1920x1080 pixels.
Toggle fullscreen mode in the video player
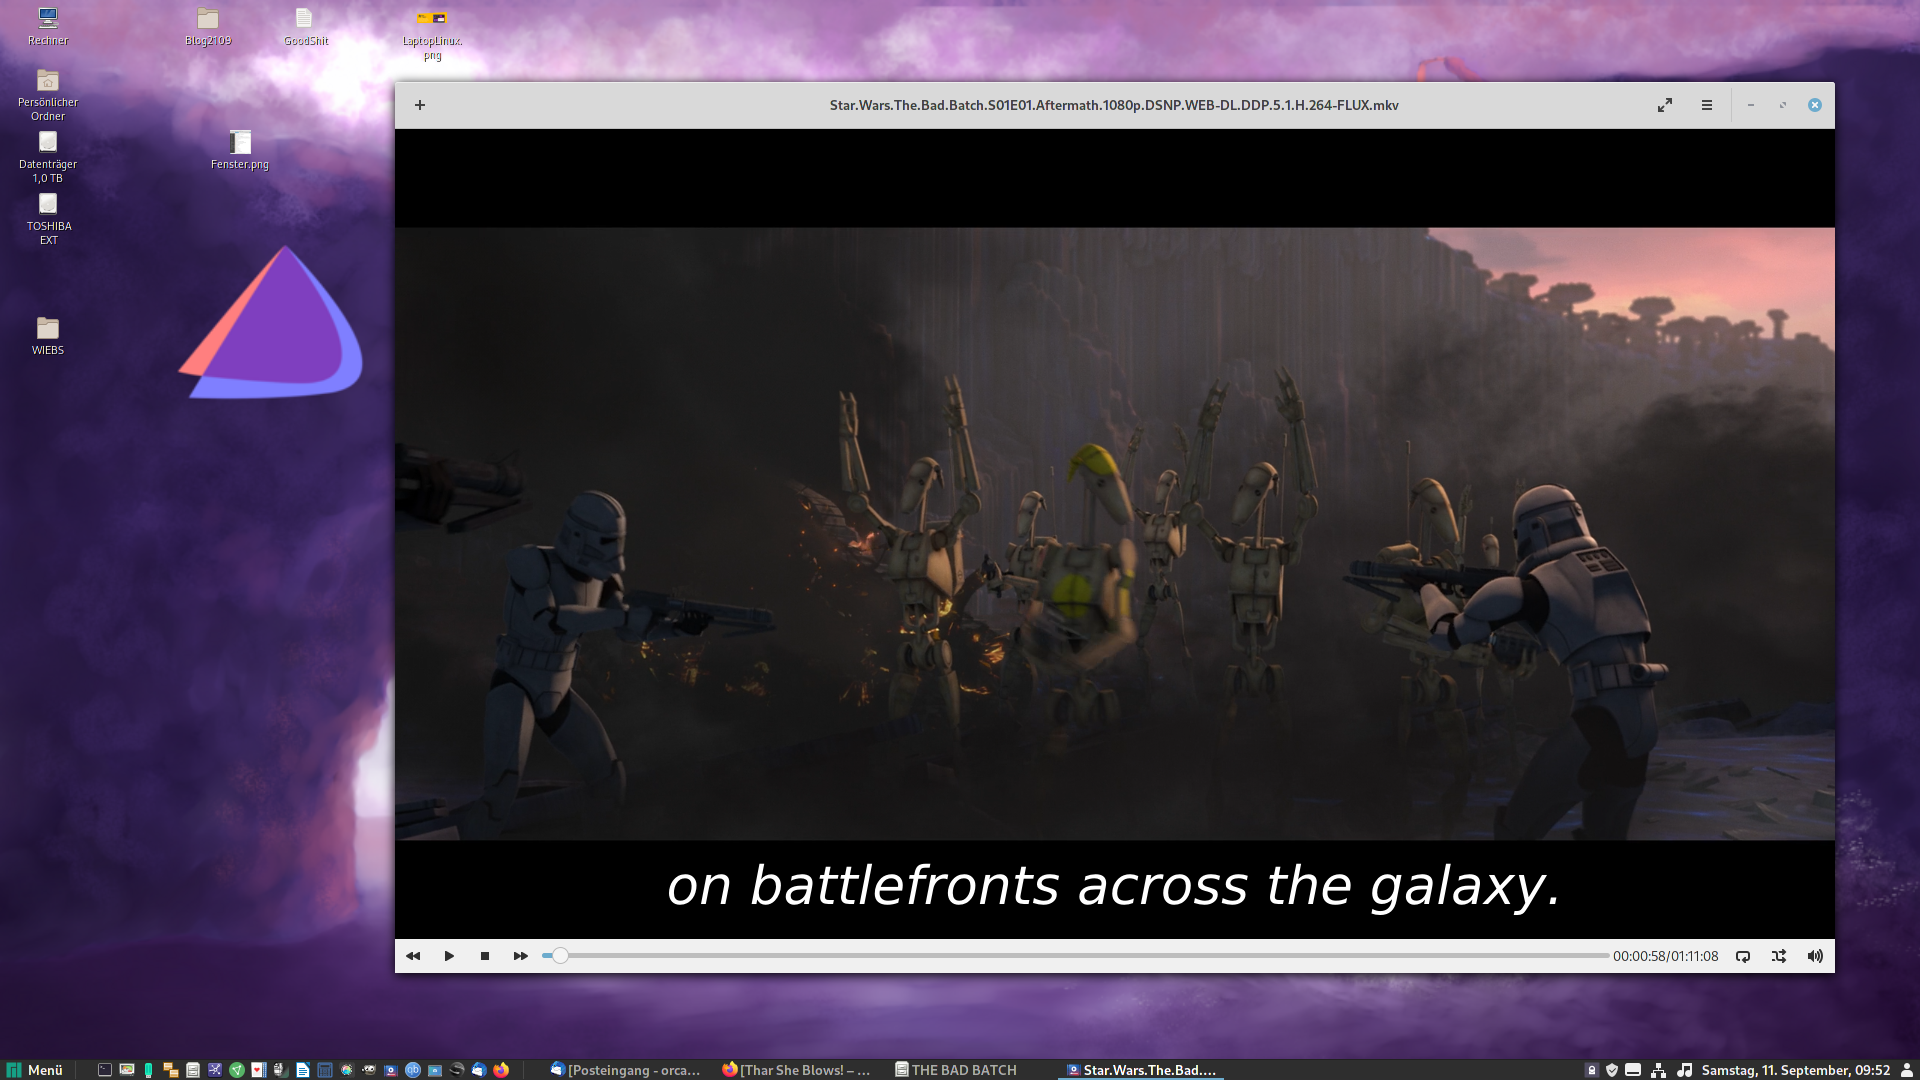[x=1665, y=105]
